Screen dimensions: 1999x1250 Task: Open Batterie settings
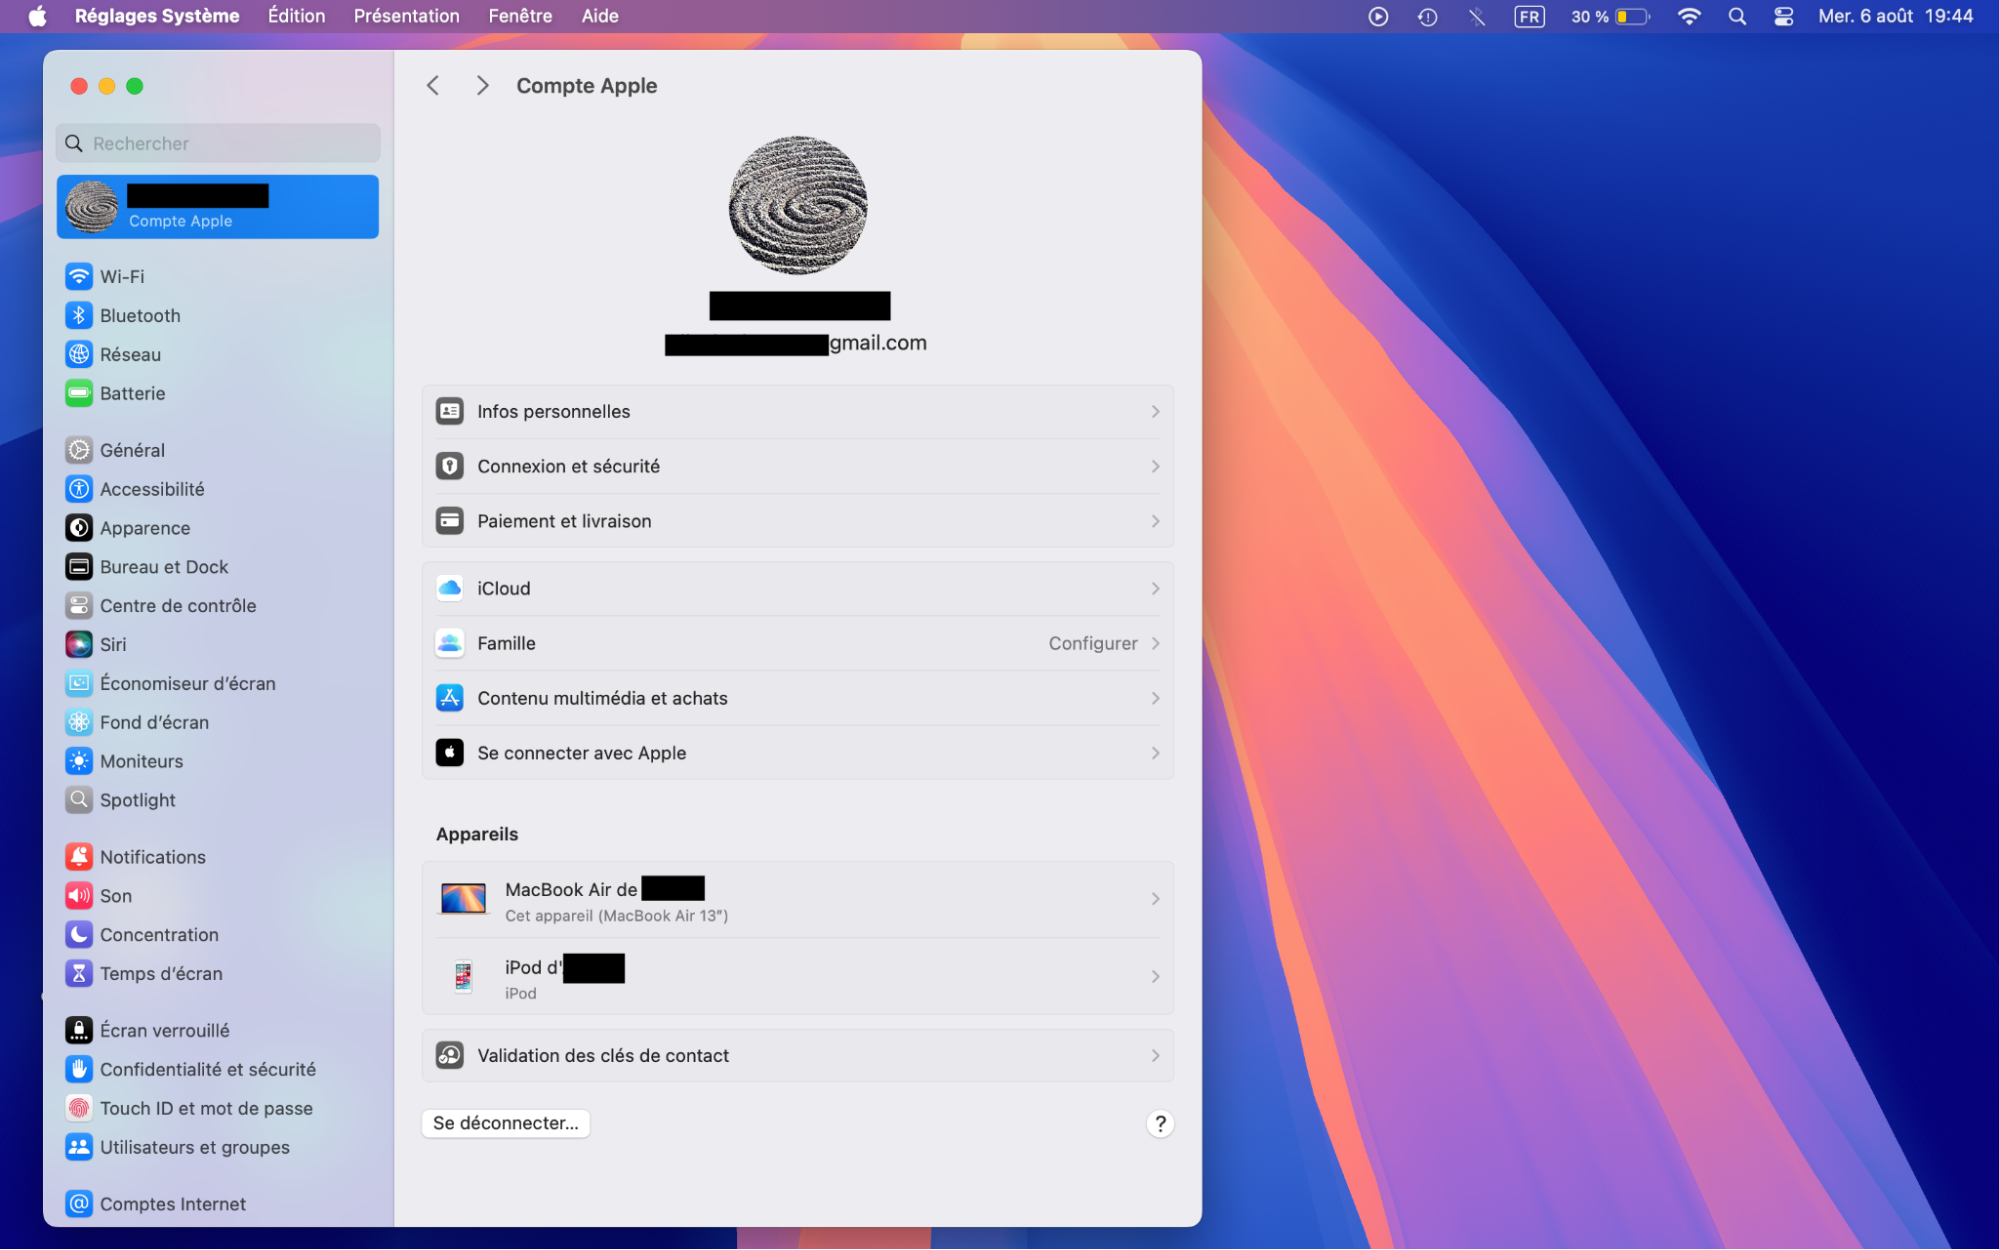(132, 393)
